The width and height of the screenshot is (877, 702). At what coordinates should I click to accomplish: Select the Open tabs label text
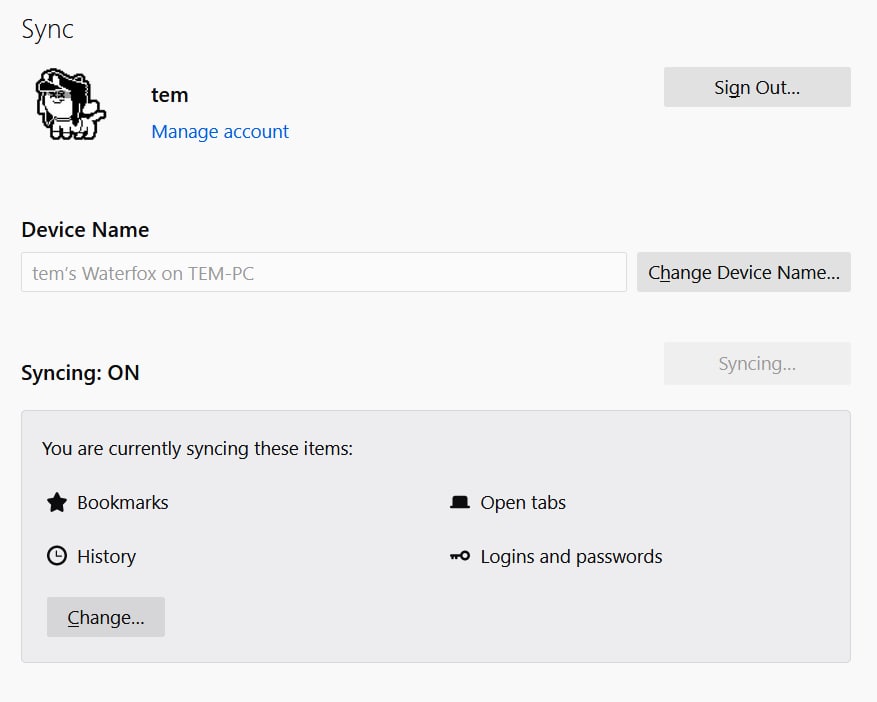(x=523, y=502)
